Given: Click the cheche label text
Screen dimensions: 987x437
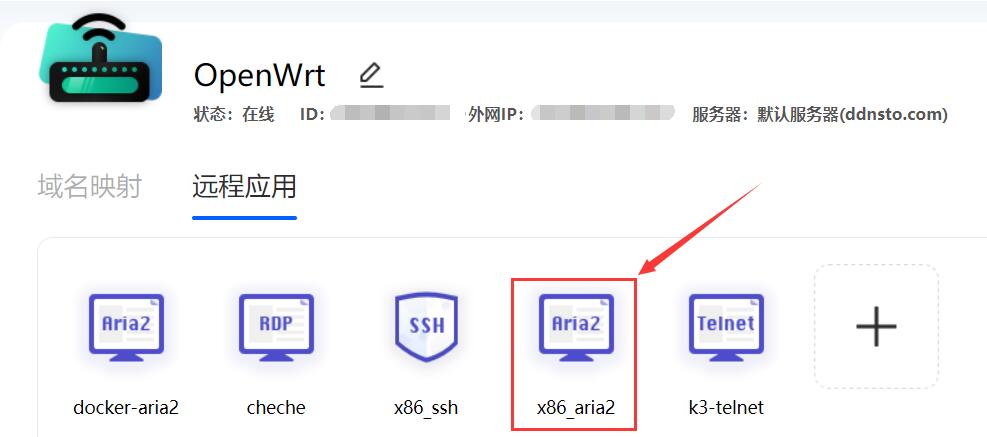Looking at the screenshot, I should click(x=276, y=407).
